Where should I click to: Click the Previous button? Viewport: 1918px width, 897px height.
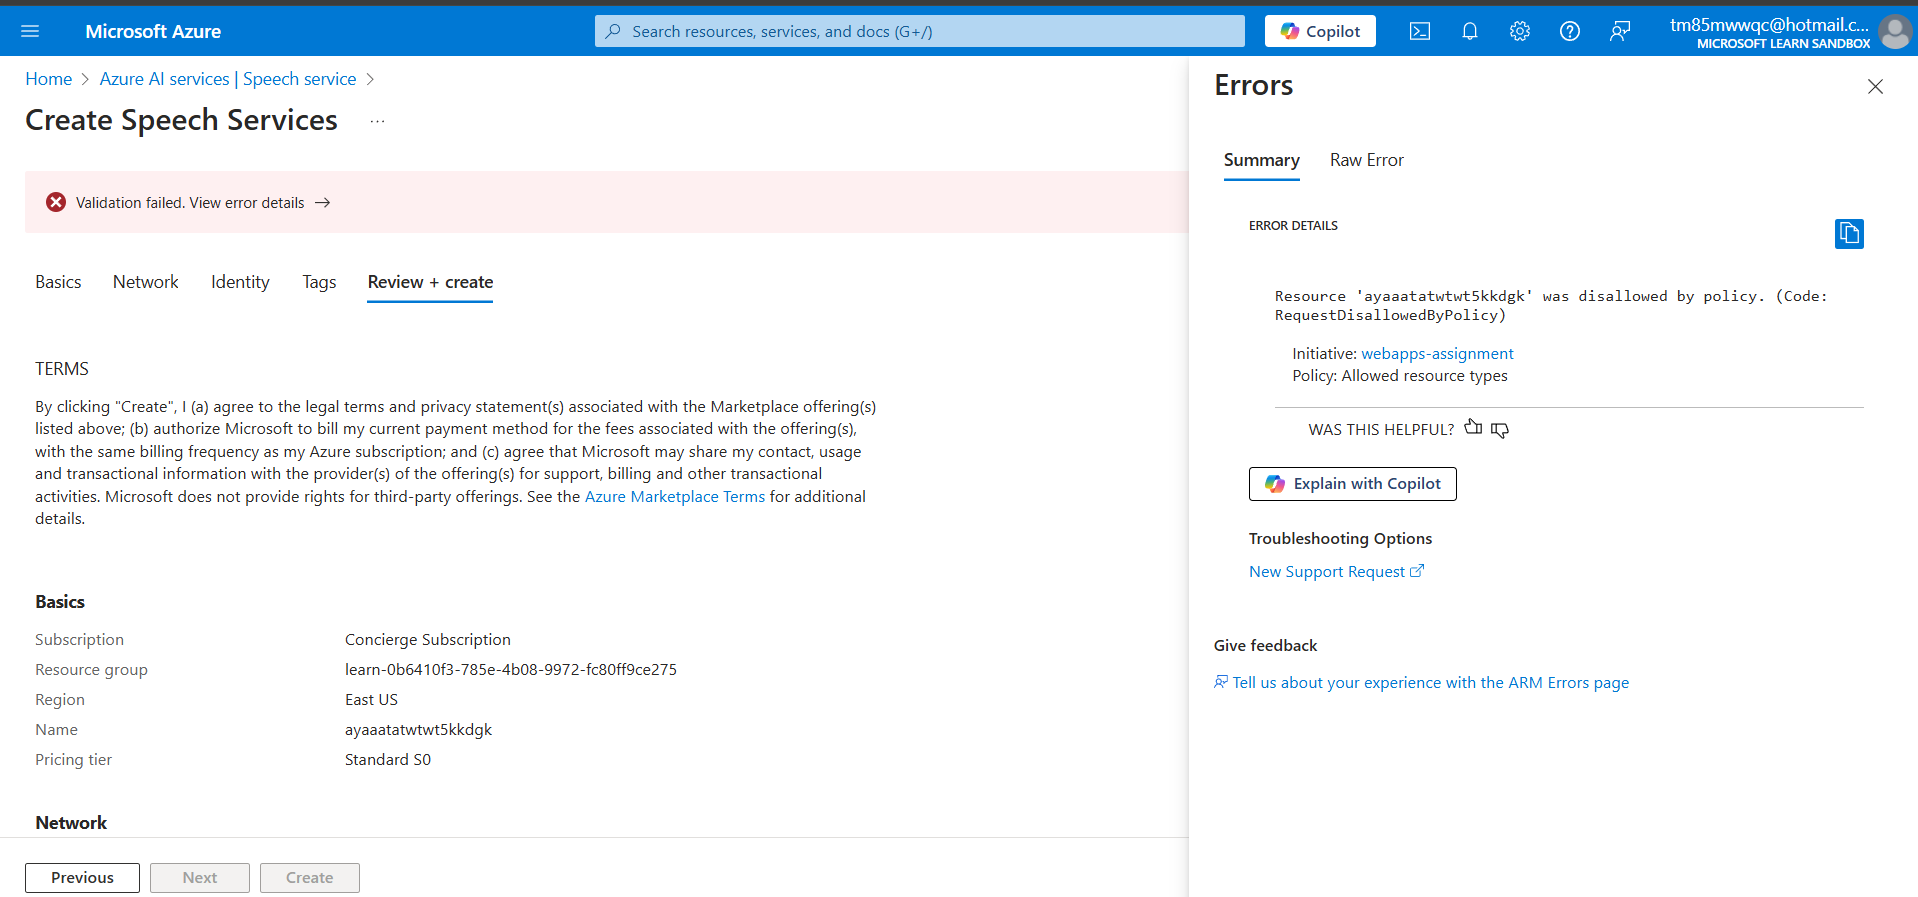pos(82,878)
